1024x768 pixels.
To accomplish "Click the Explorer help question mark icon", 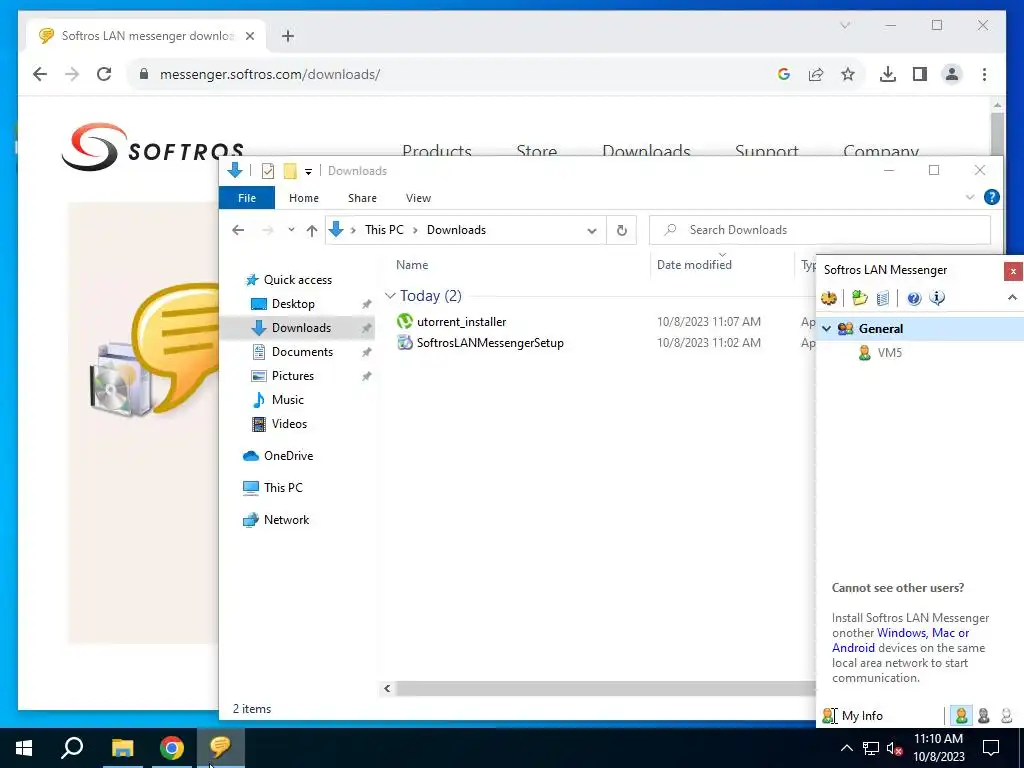I will click(x=991, y=197).
